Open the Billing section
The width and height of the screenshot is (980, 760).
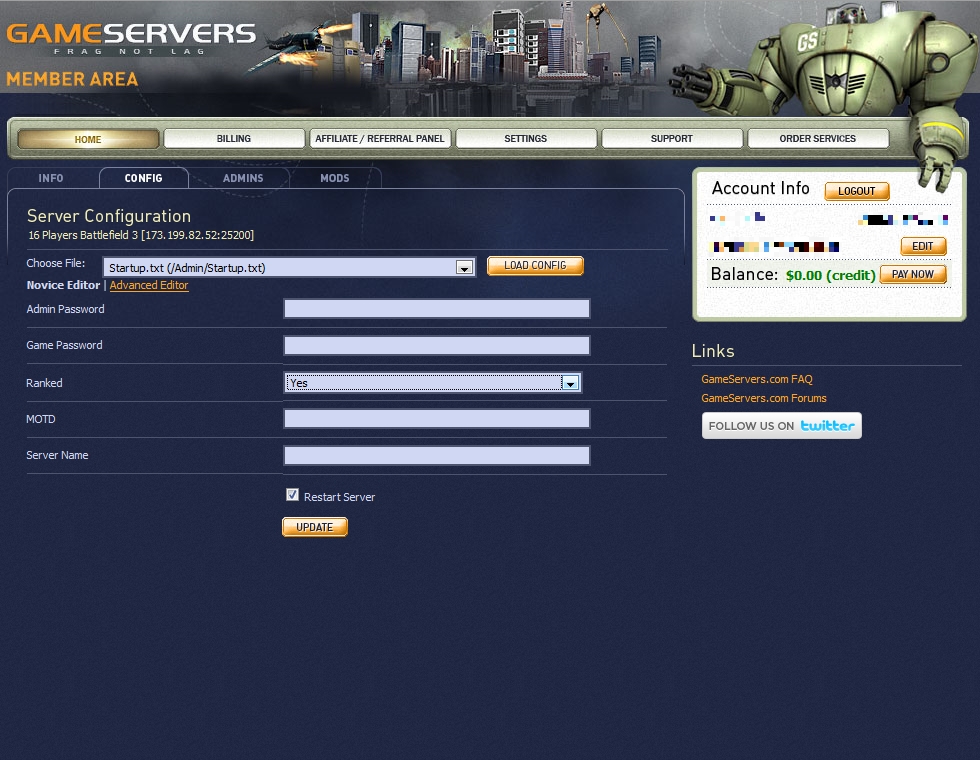[234, 138]
